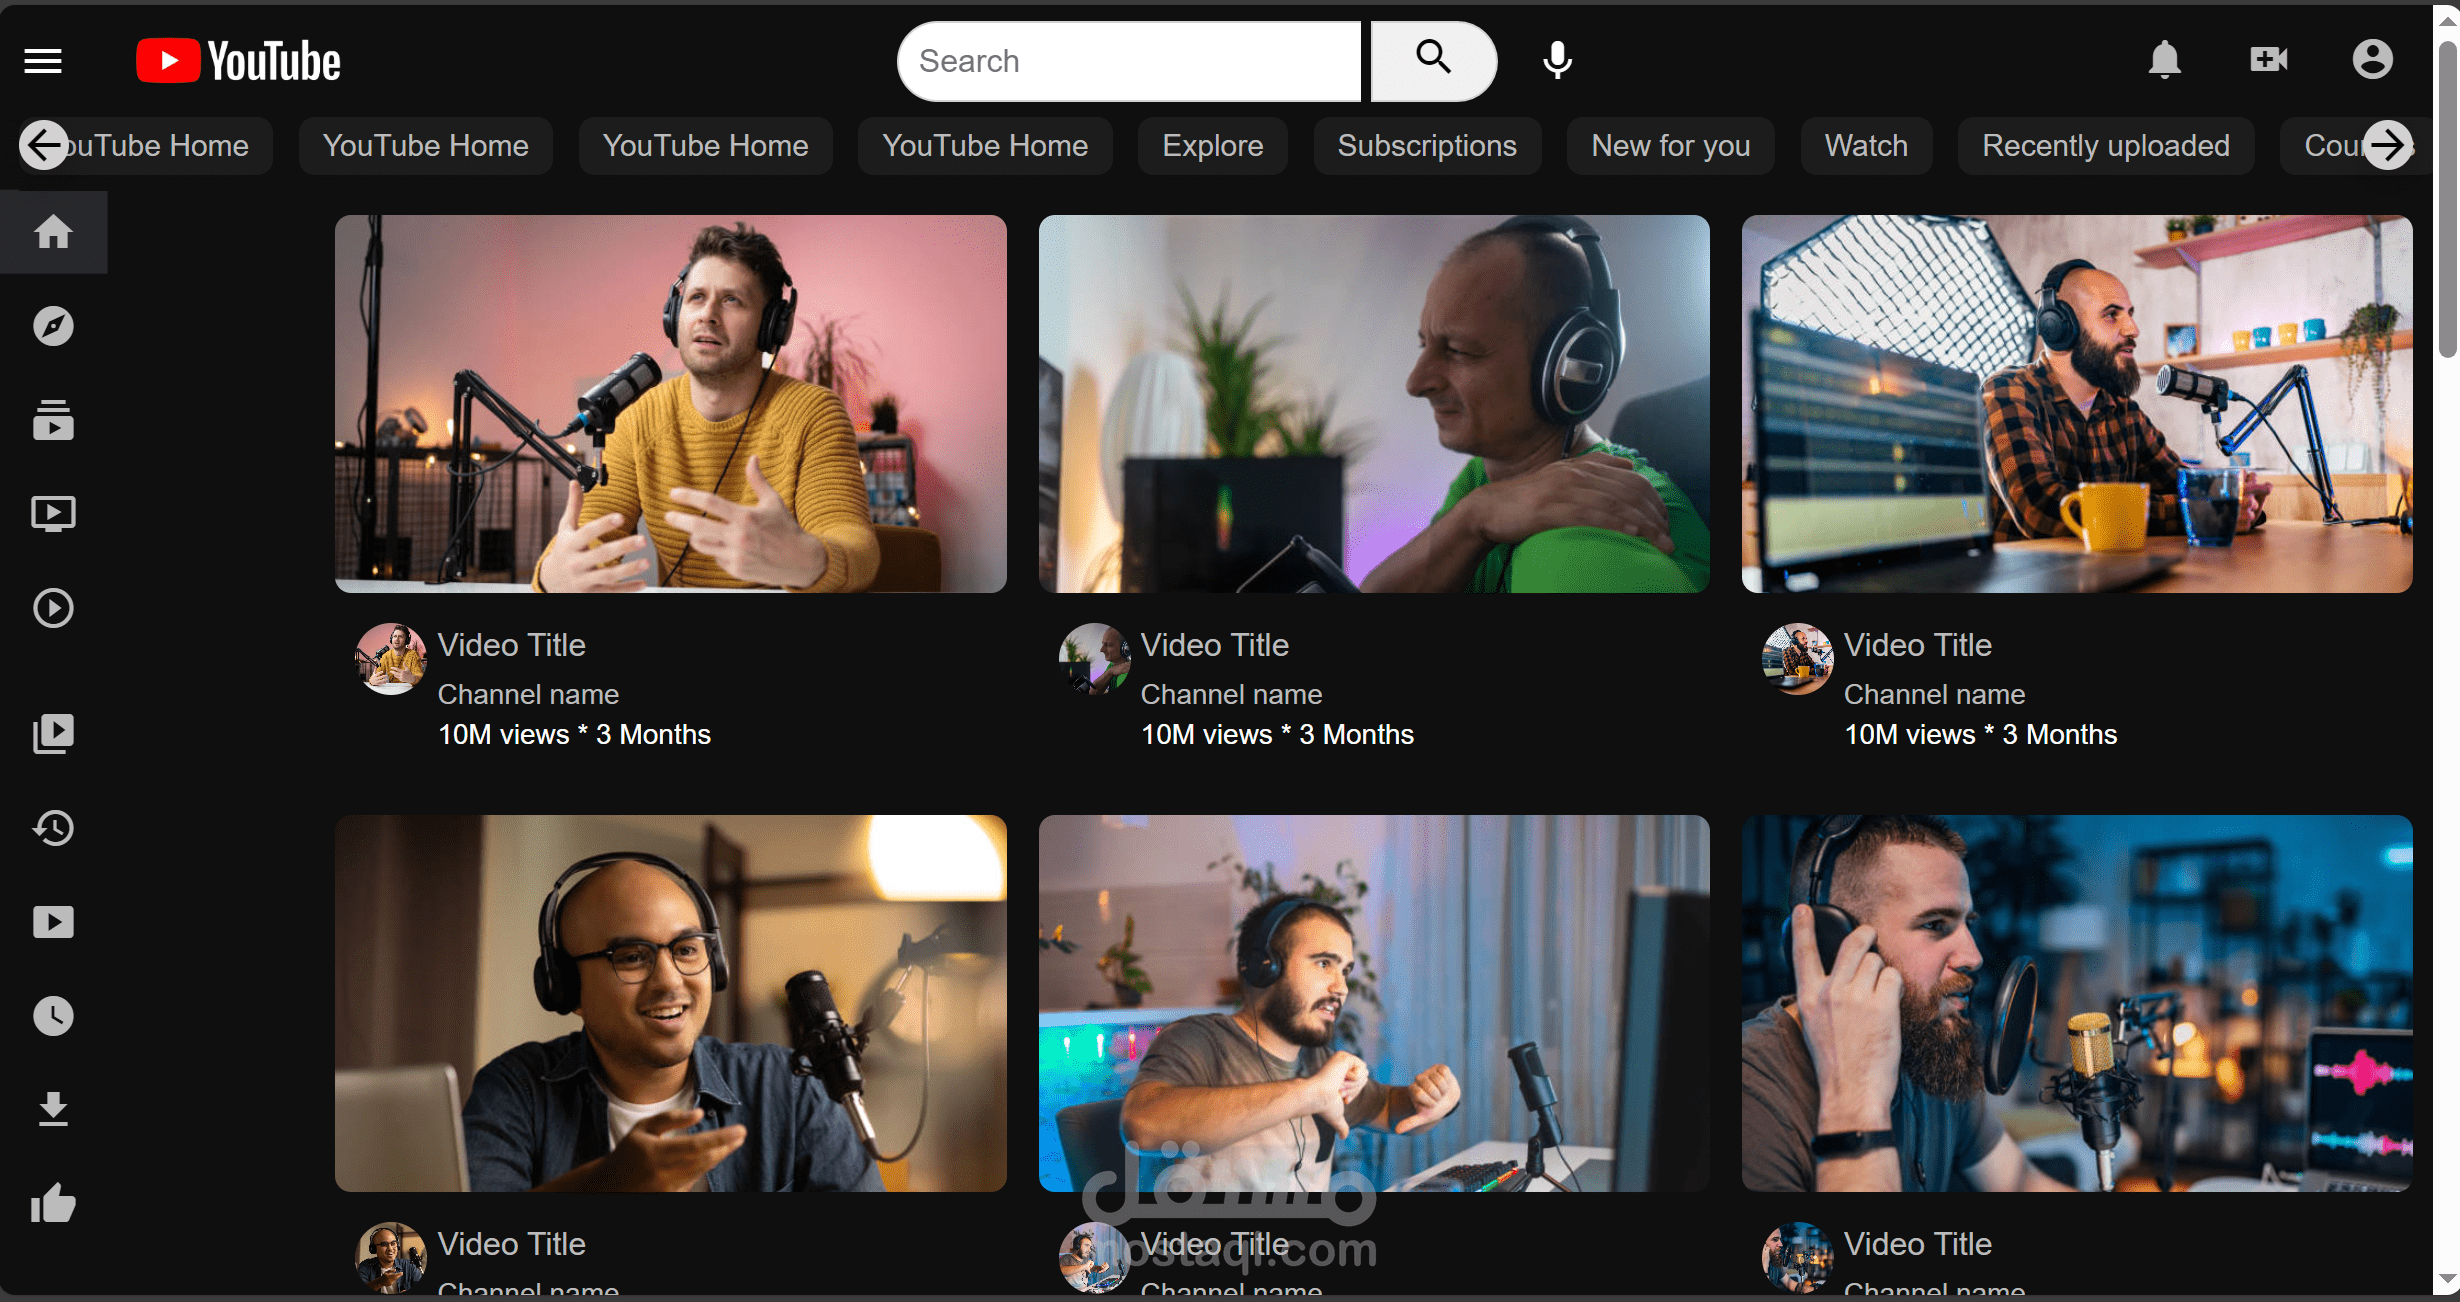
Task: Open Liked videos thumbs-up in the sidebar
Action: (x=53, y=1203)
